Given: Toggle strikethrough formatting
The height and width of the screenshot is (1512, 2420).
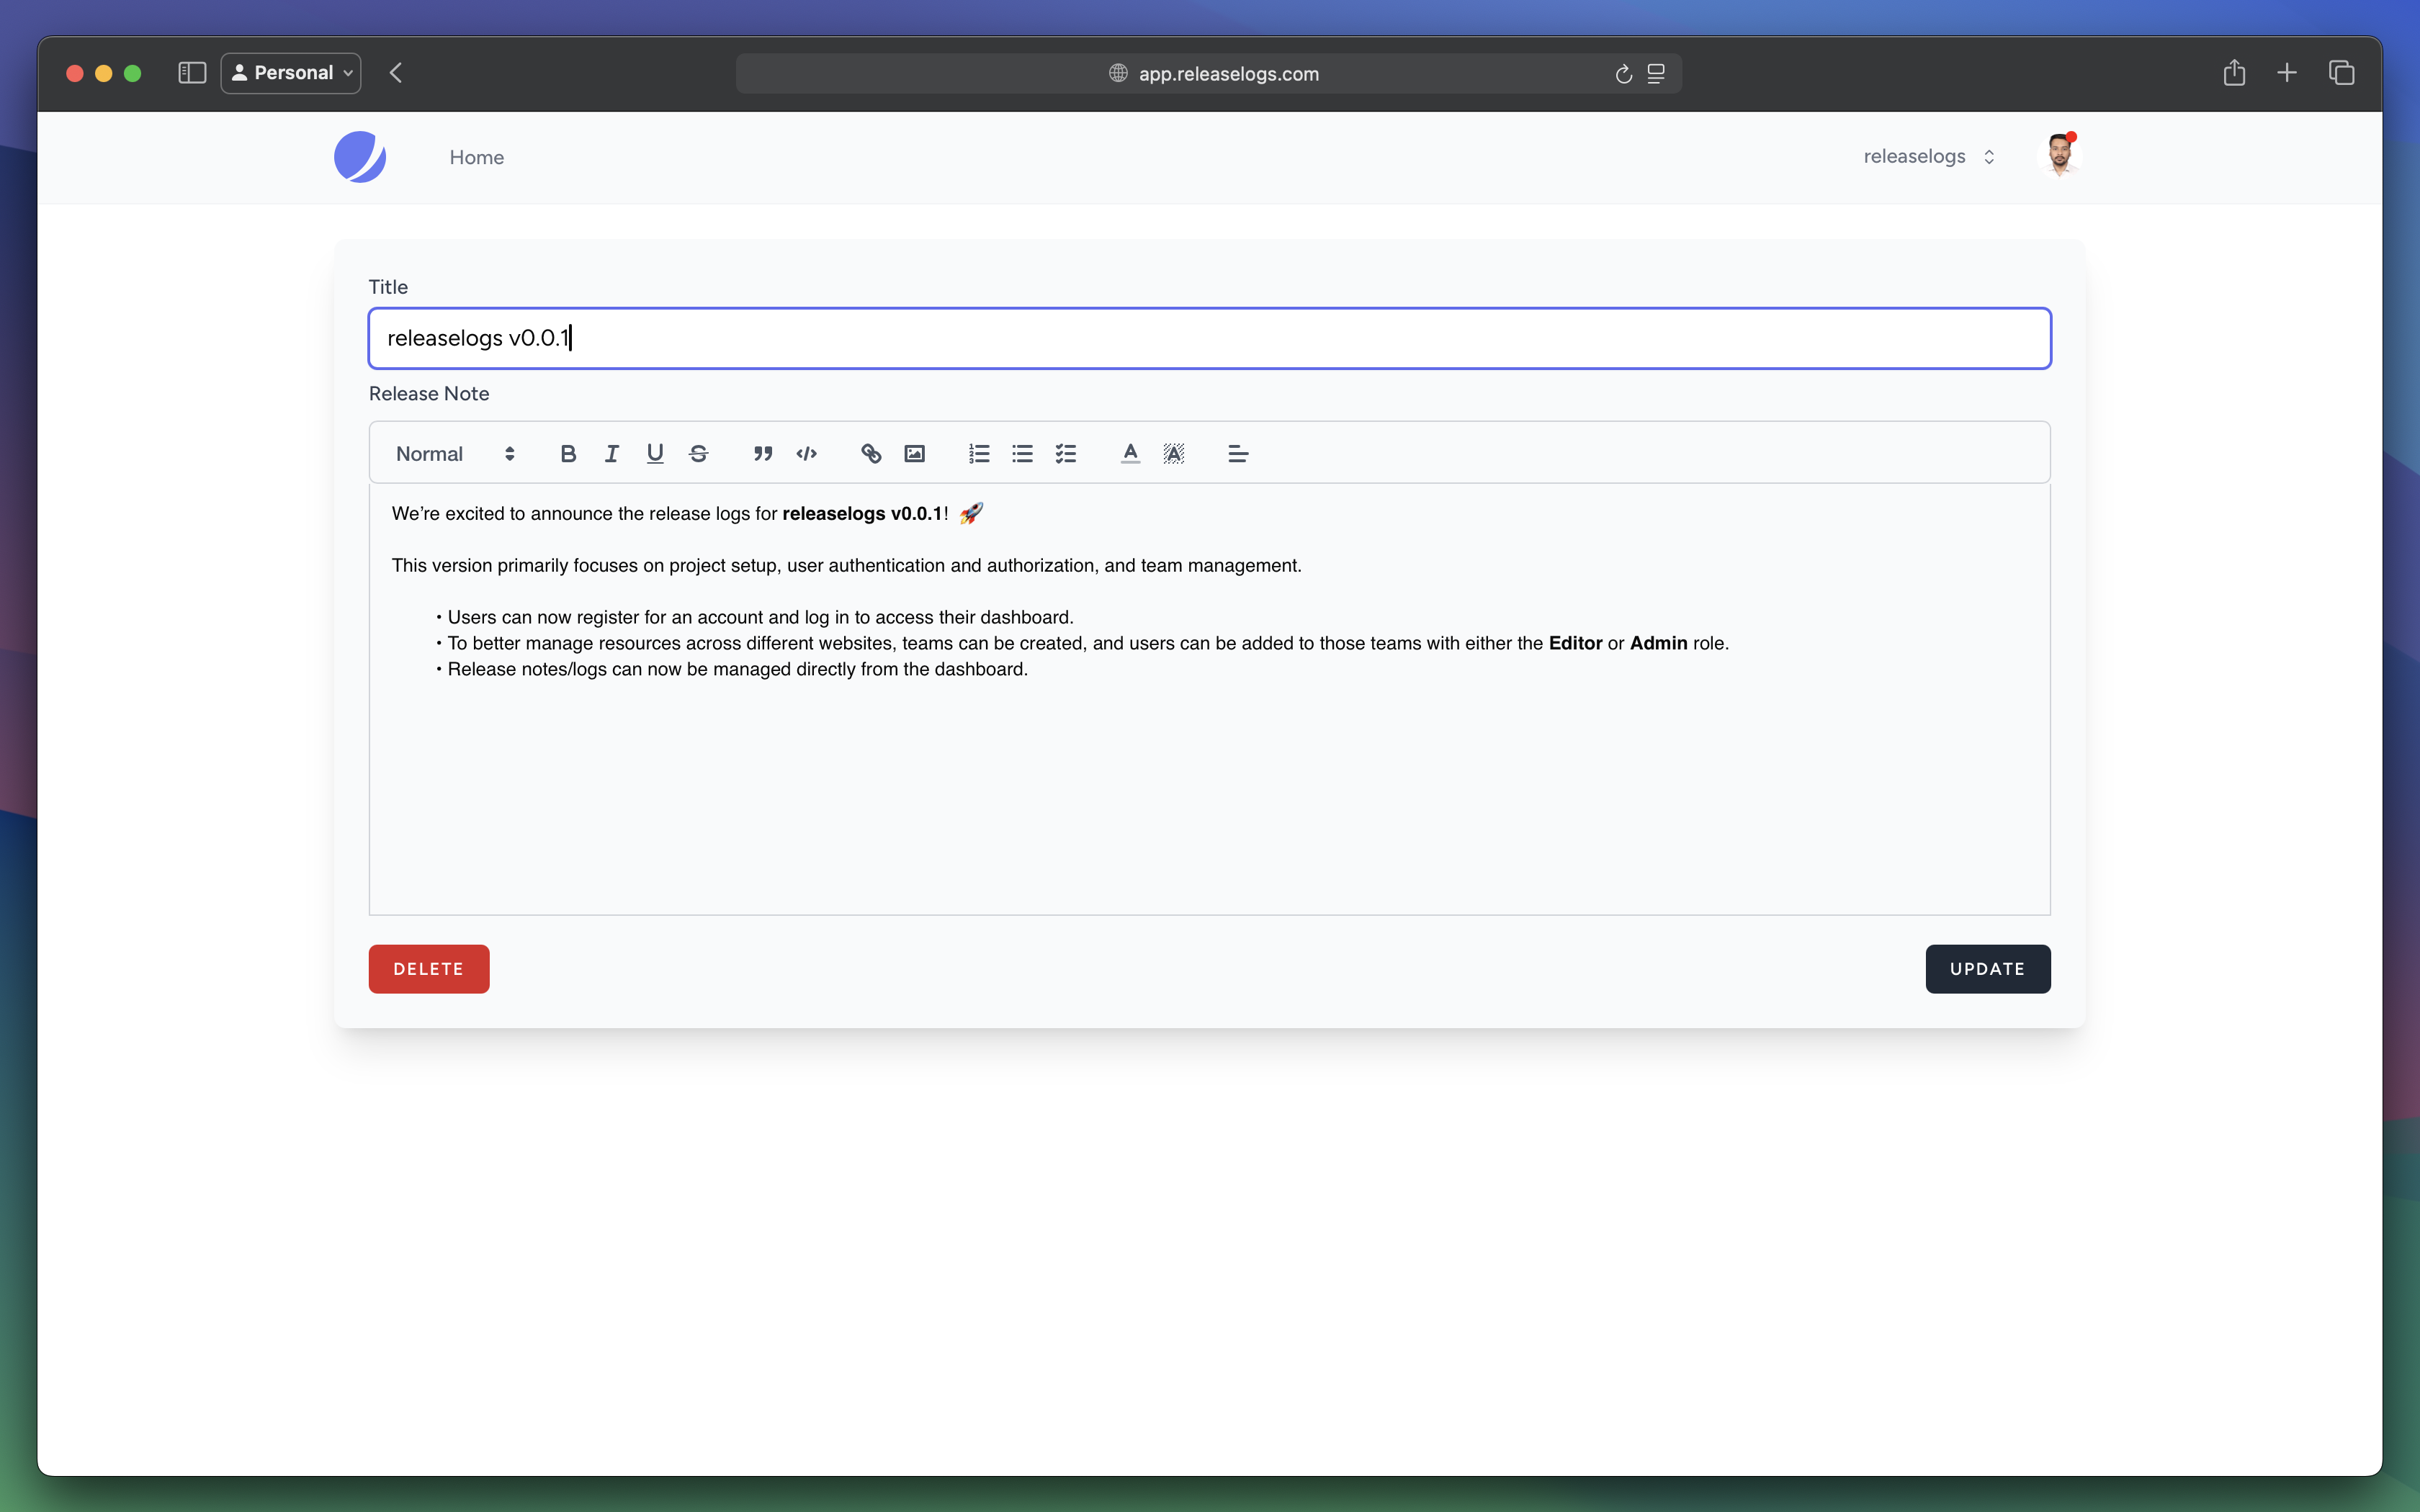Looking at the screenshot, I should click(x=699, y=454).
